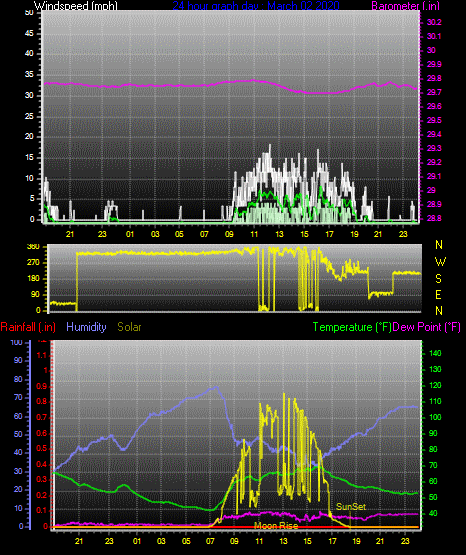The height and width of the screenshot is (555, 466).
Task: Click the 100 humidity axis value
Action: 17,342
